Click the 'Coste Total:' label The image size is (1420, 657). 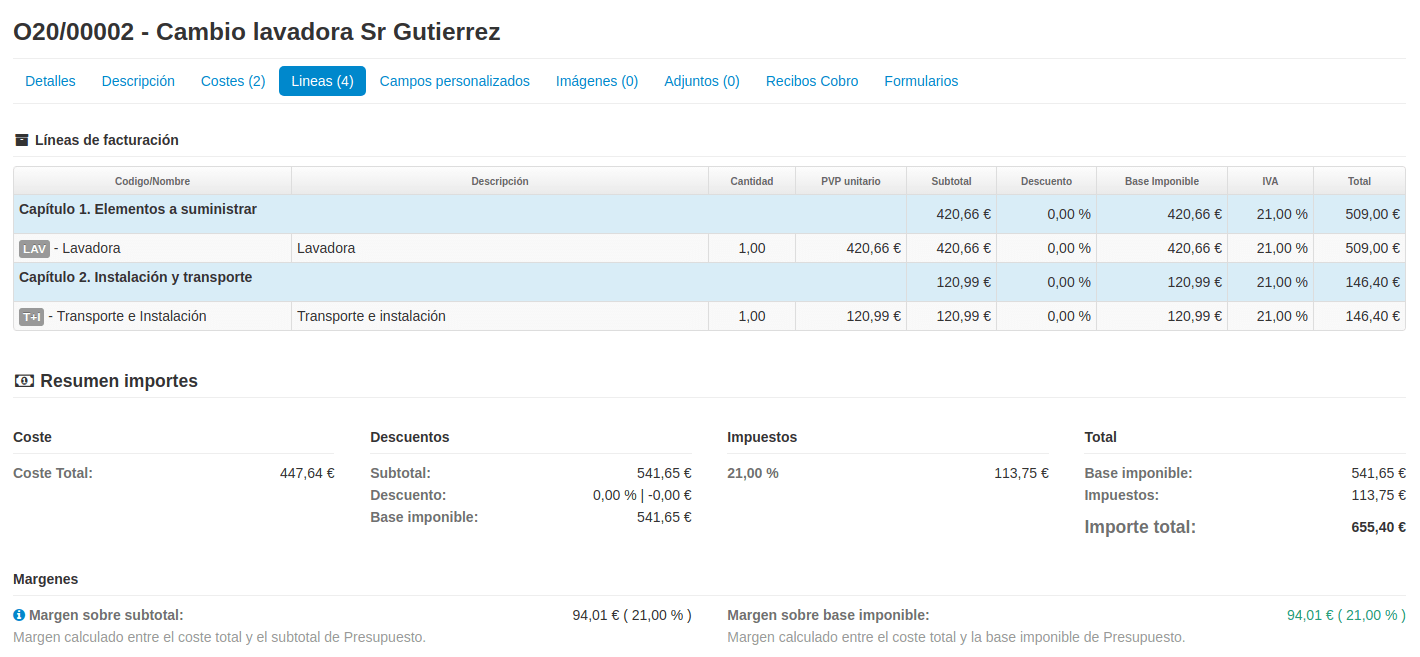[53, 473]
